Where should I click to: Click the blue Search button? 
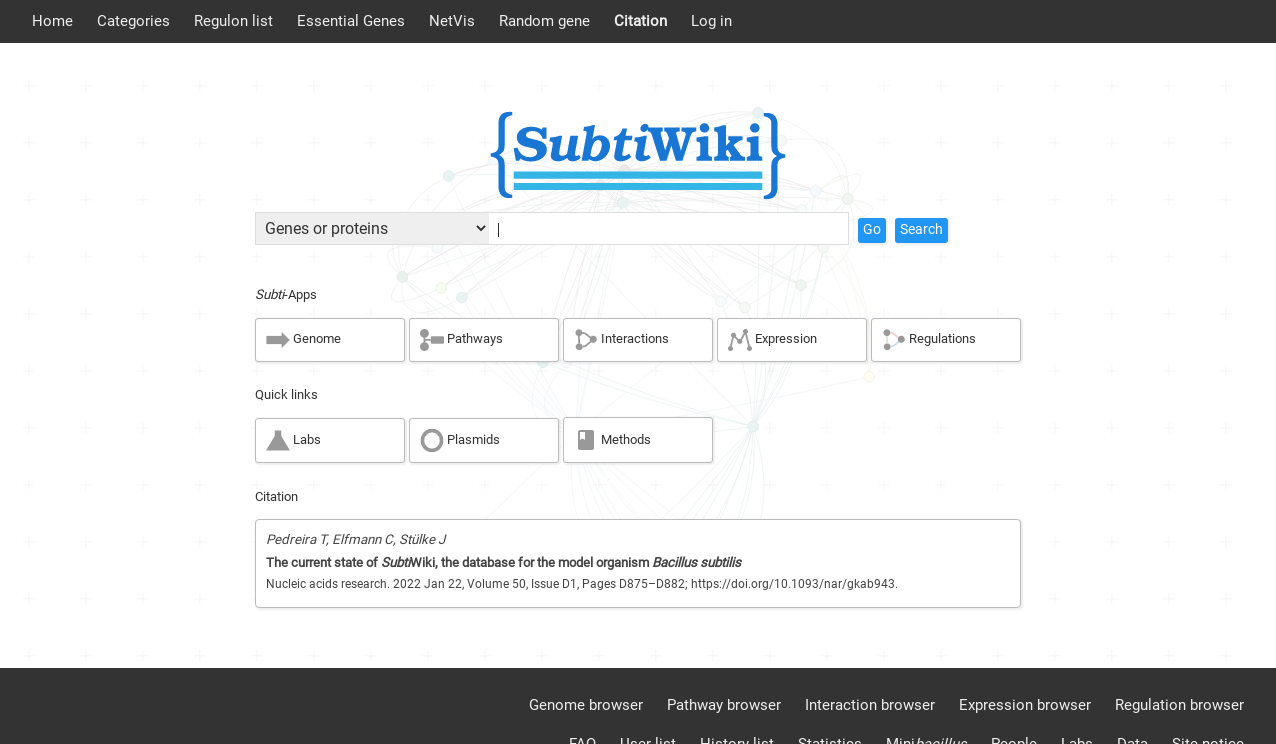click(921, 230)
